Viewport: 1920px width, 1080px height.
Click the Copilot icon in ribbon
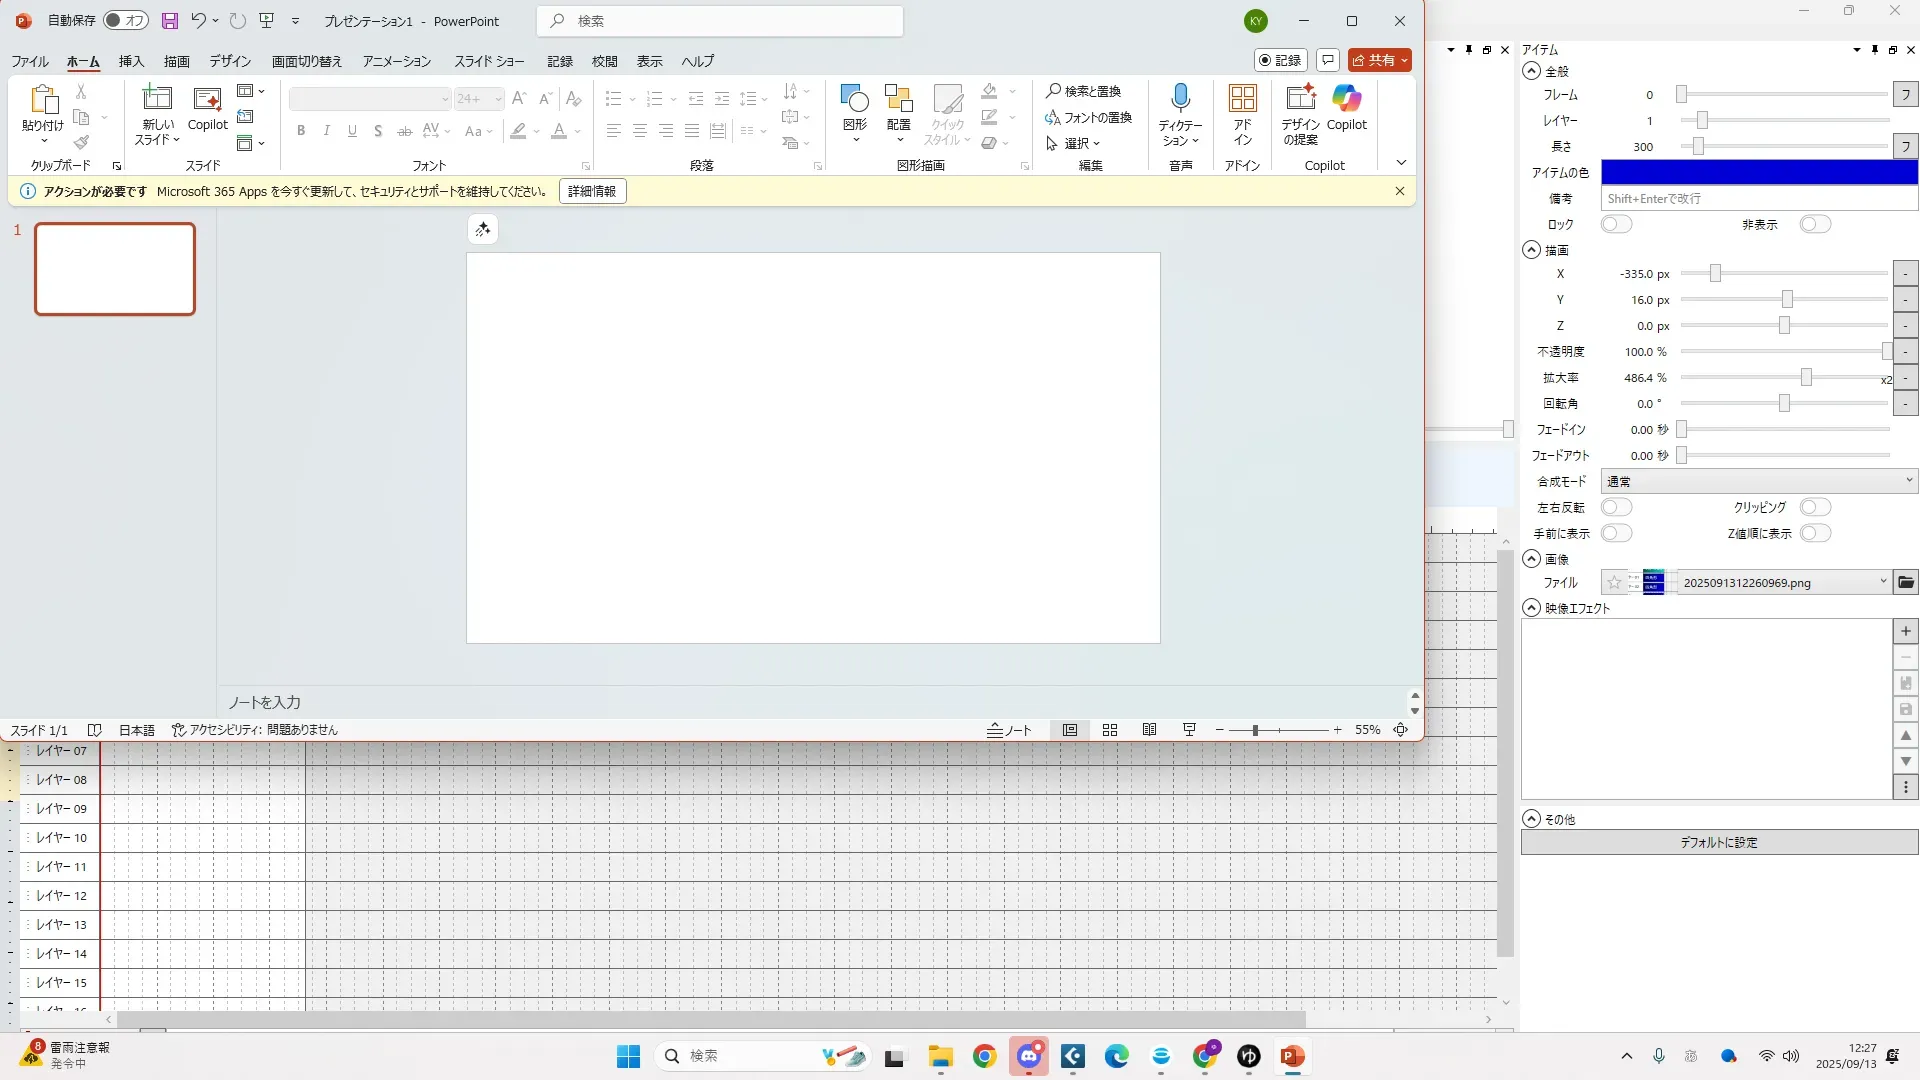point(1346,99)
